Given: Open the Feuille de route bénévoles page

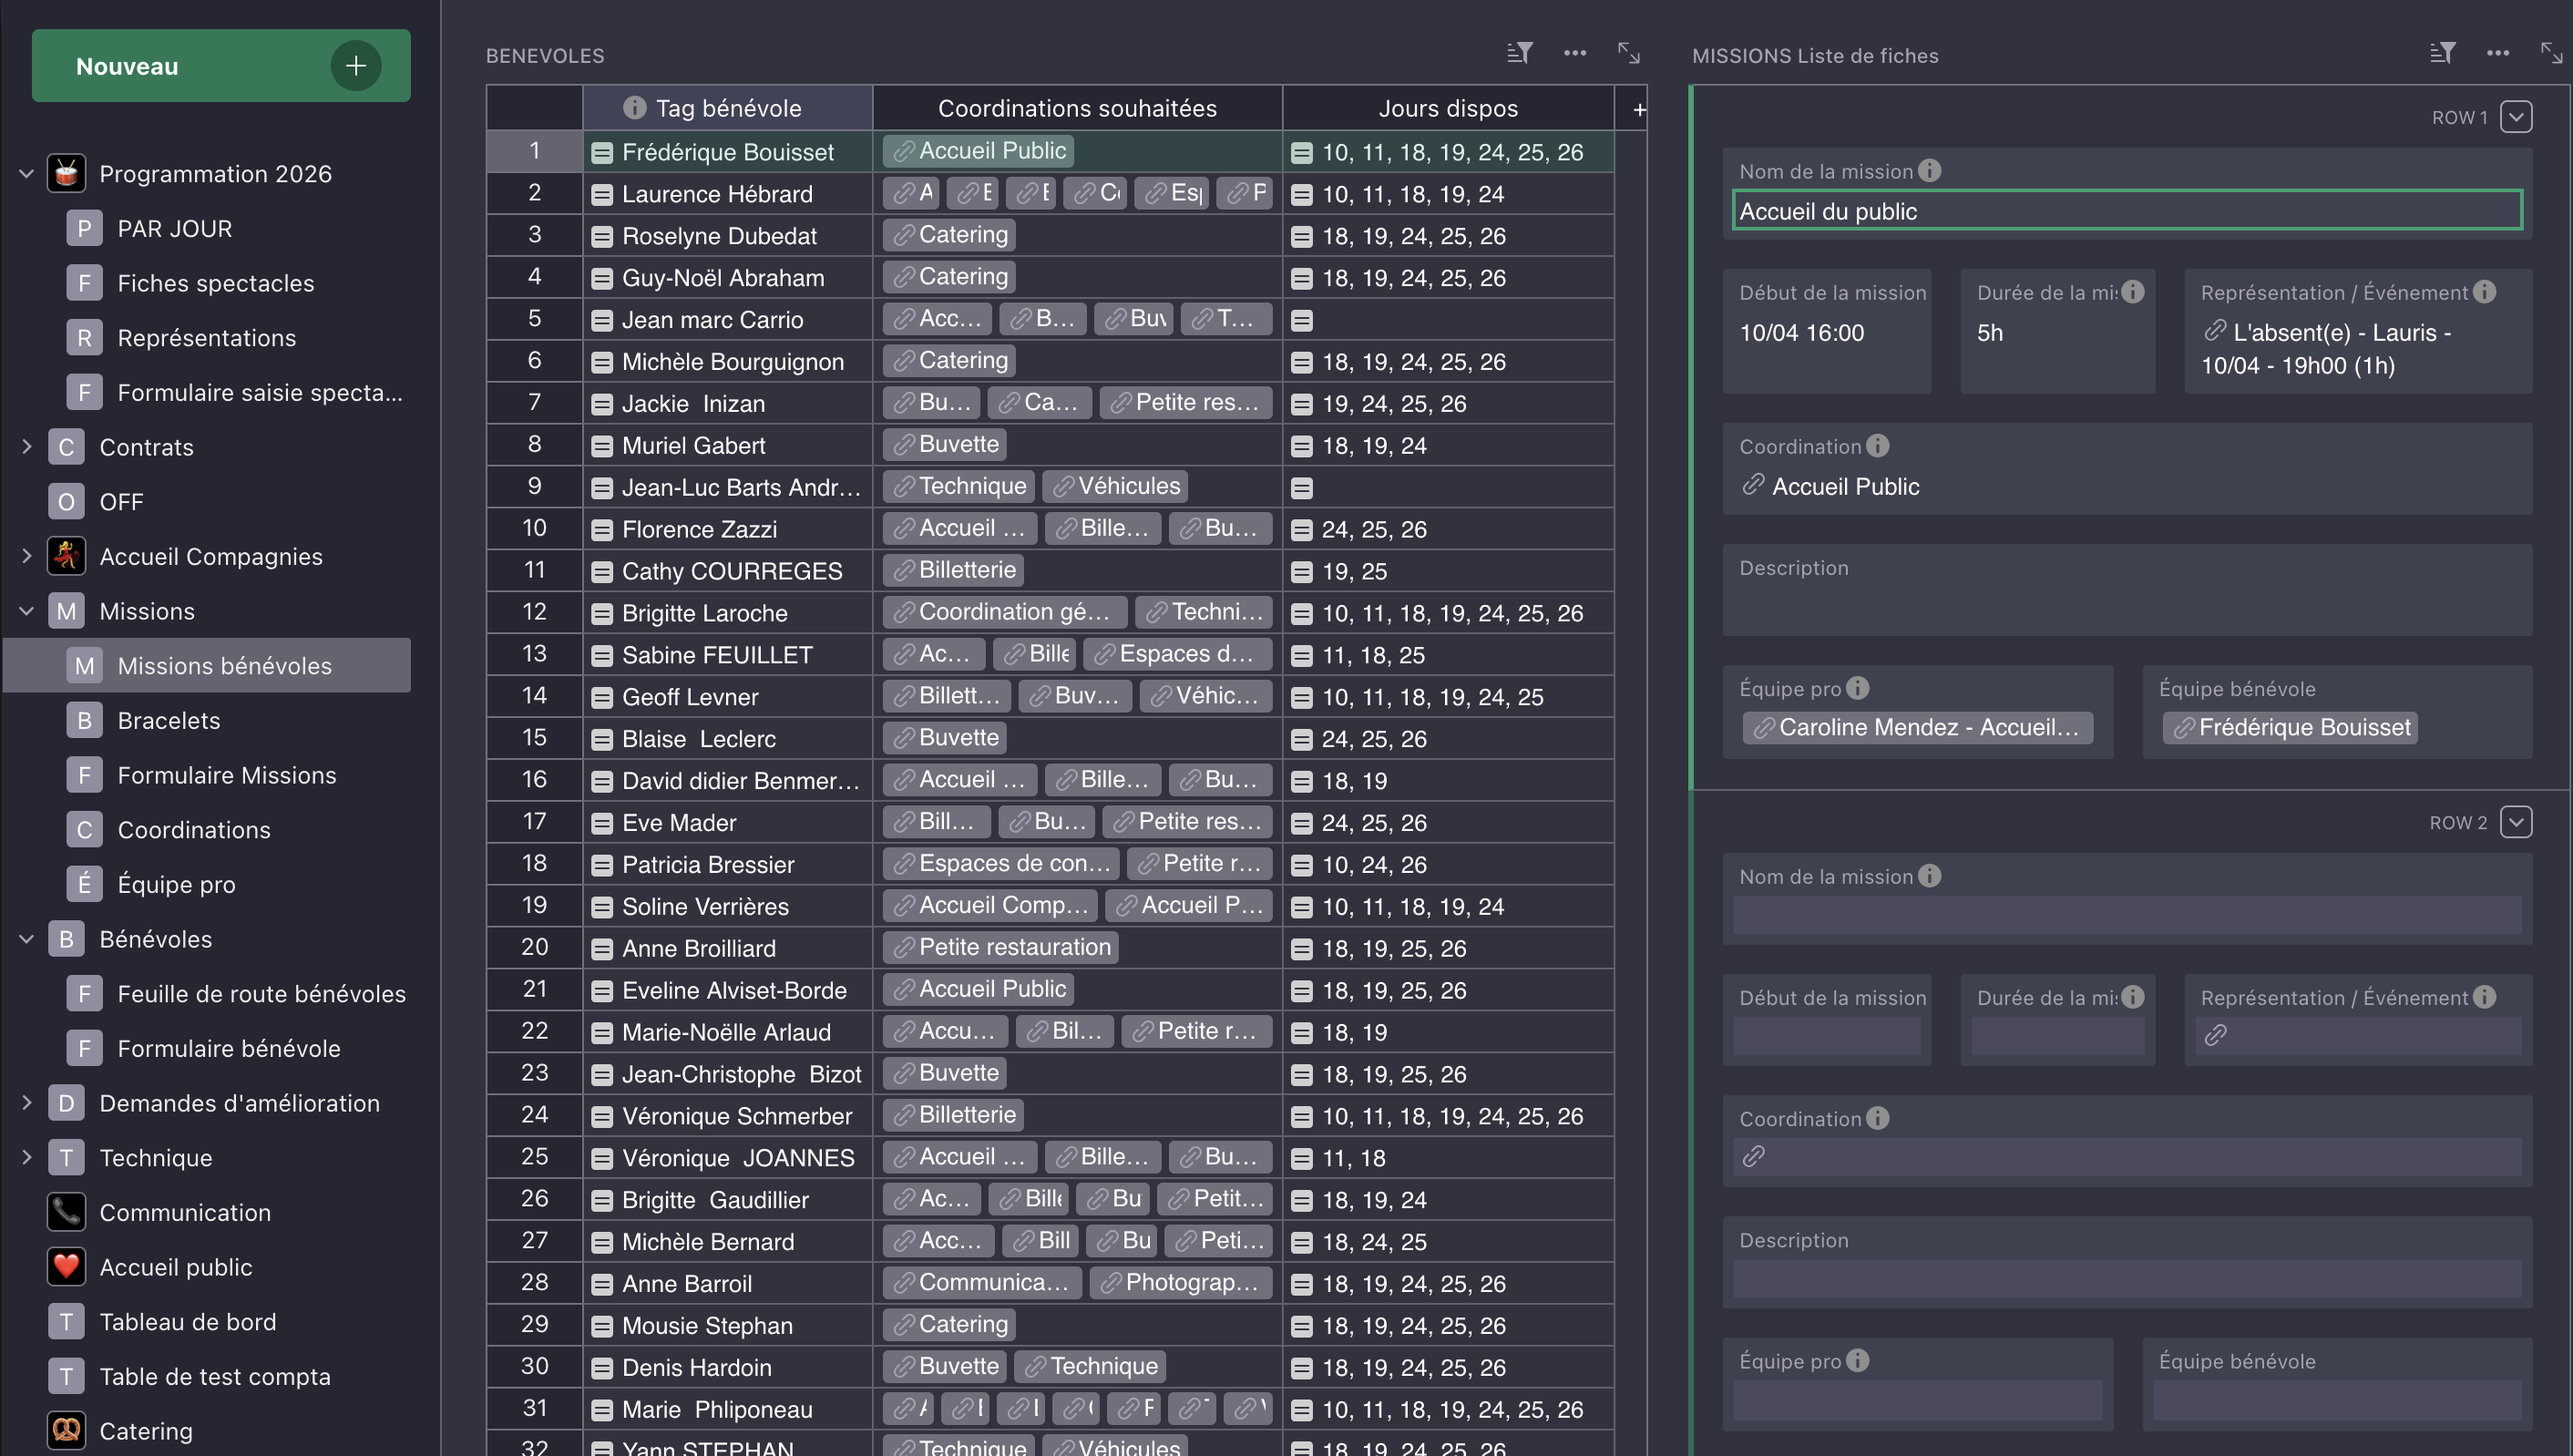Looking at the screenshot, I should (x=261, y=994).
